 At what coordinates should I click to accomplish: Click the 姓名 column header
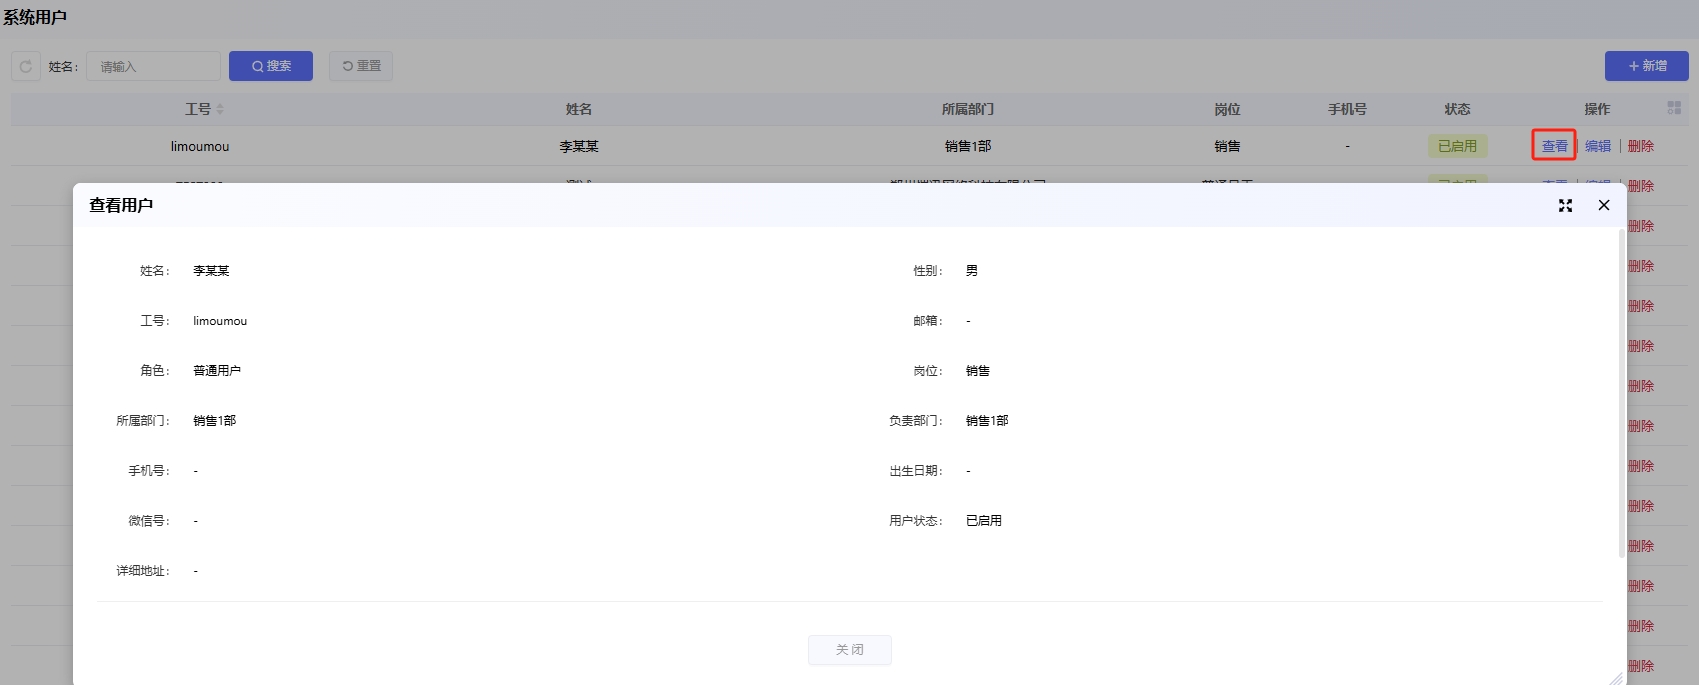pyautogui.click(x=579, y=109)
